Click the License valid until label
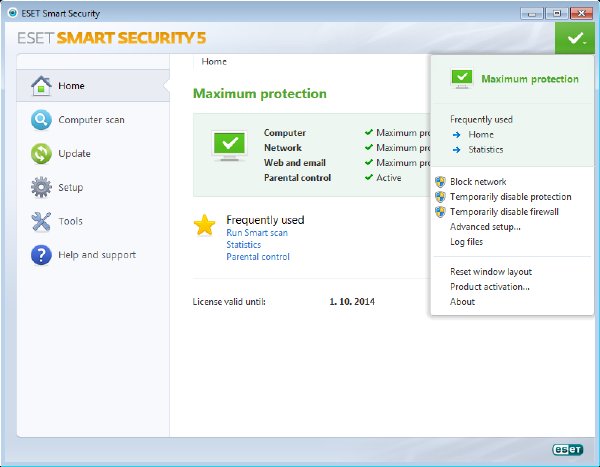600x467 pixels. [229, 302]
